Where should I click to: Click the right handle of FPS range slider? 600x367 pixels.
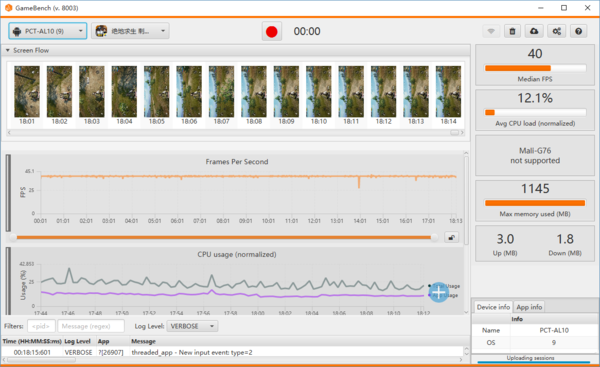pos(434,237)
